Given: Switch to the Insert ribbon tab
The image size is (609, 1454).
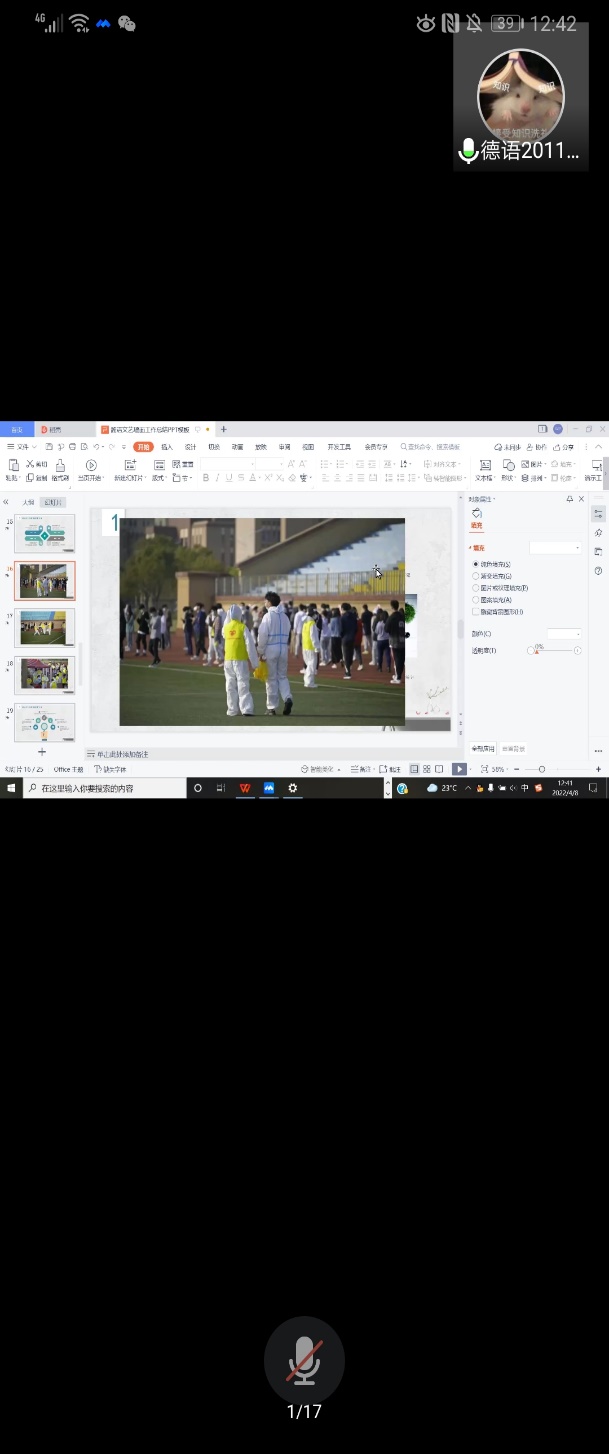Looking at the screenshot, I should tap(167, 447).
